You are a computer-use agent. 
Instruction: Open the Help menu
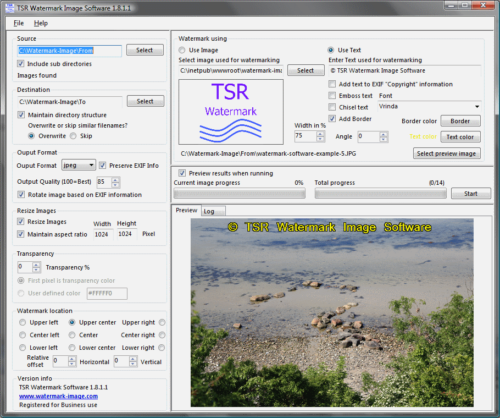coord(41,23)
